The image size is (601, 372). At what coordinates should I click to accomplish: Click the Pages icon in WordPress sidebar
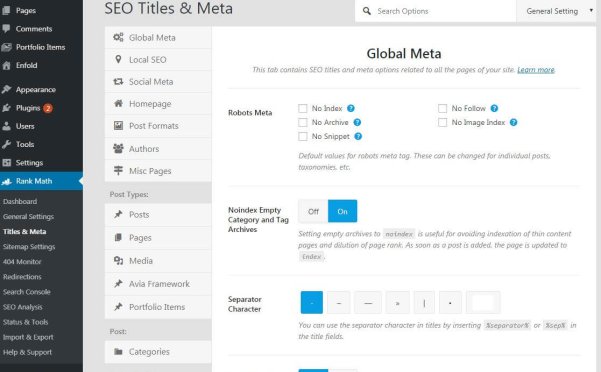click(6, 11)
